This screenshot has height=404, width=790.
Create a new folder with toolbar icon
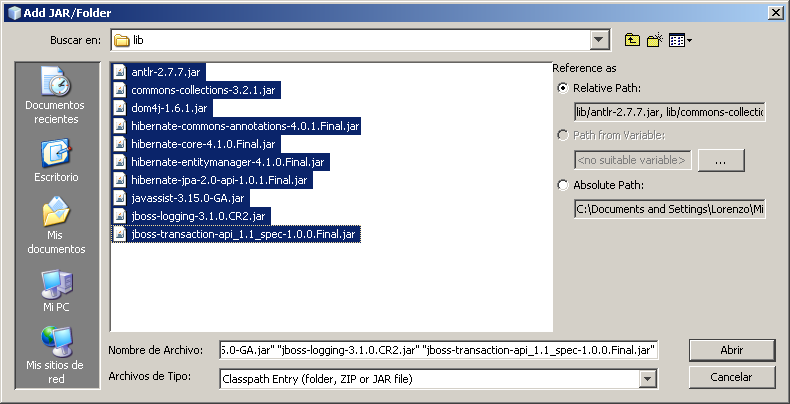655,41
